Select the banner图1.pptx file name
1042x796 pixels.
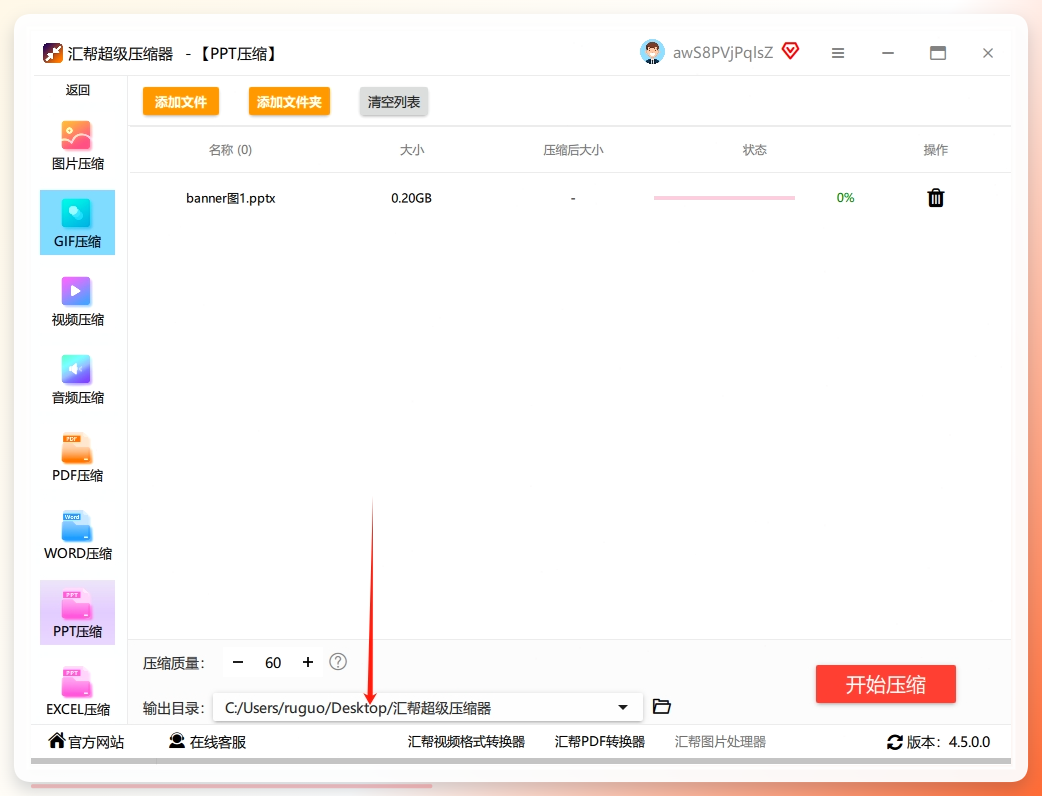point(231,198)
